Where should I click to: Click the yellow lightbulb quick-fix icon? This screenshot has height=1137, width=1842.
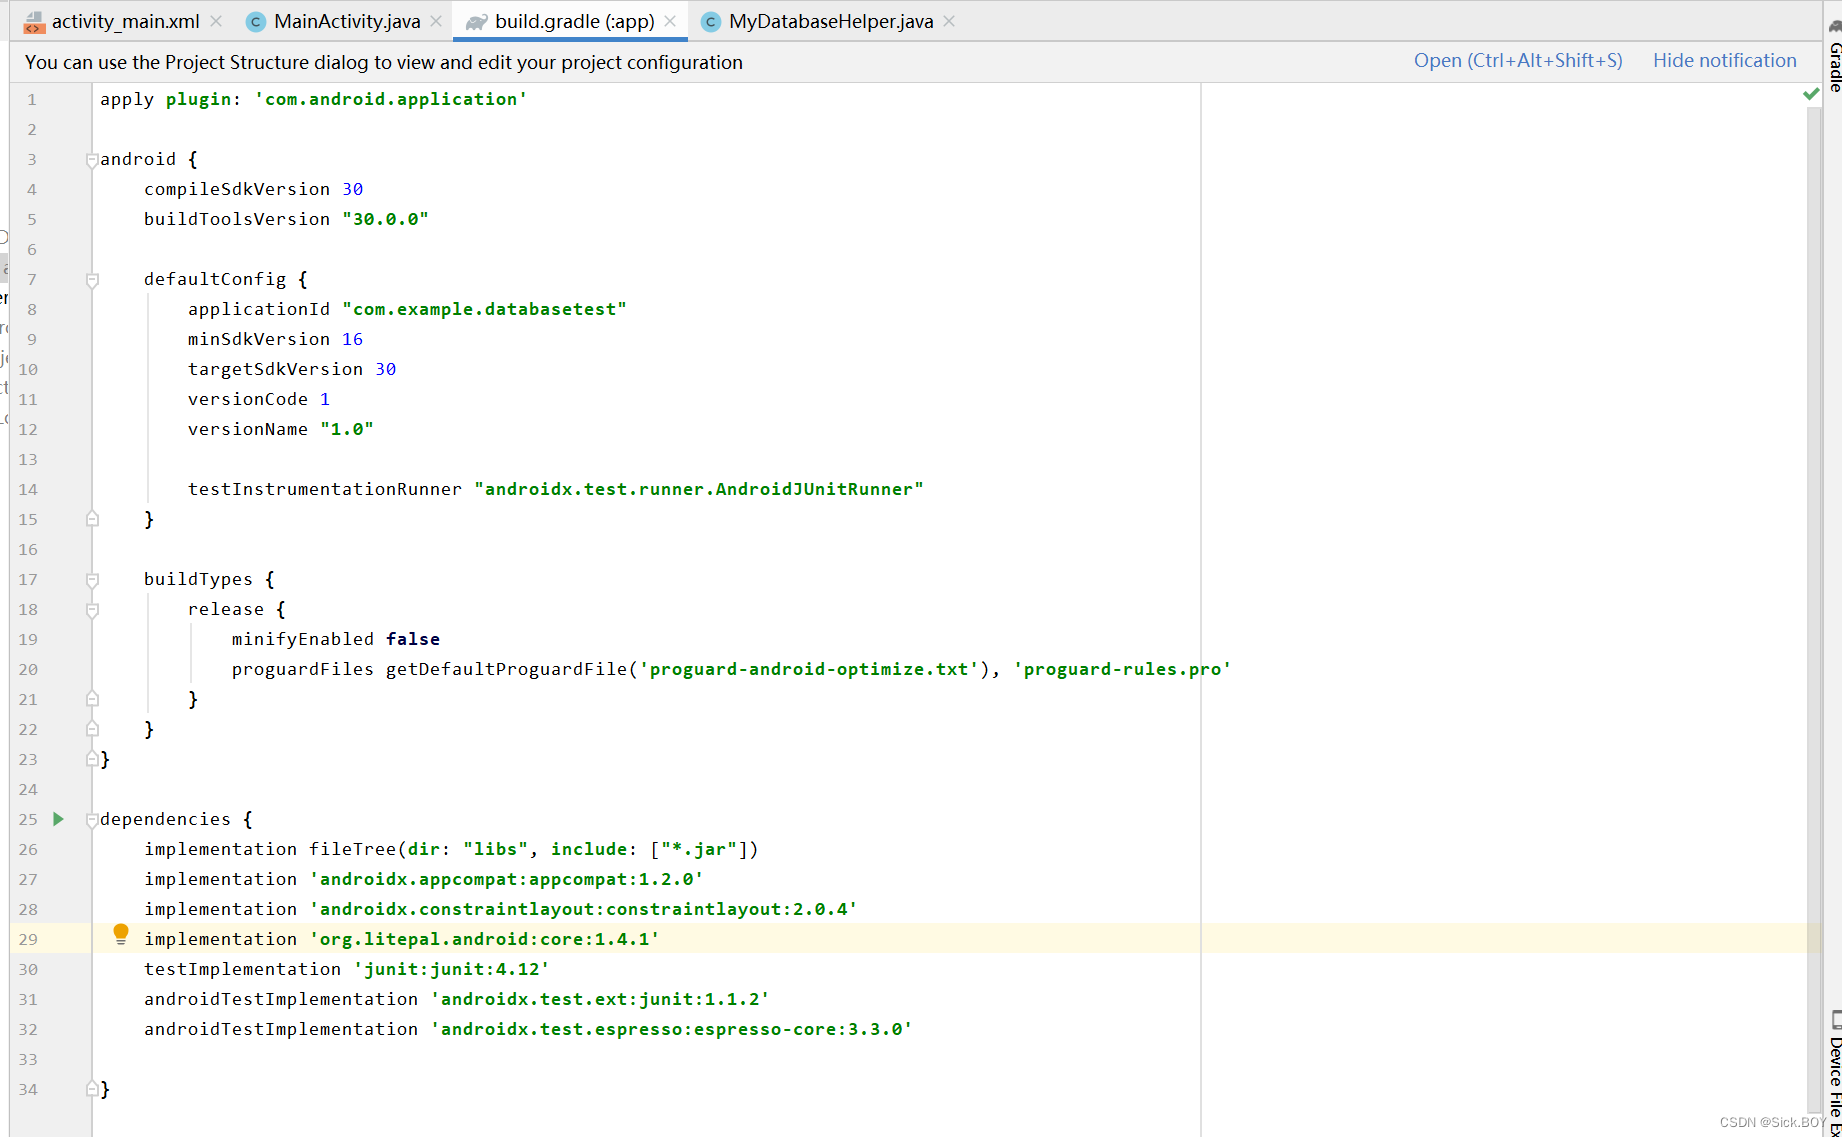(x=121, y=935)
